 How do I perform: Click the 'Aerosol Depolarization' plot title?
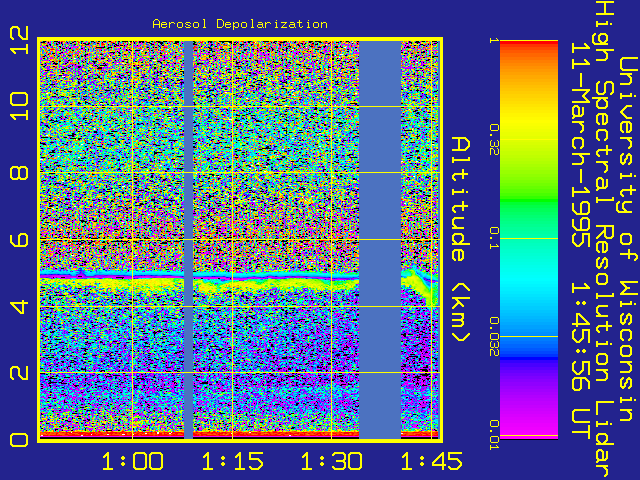(x=240, y=24)
